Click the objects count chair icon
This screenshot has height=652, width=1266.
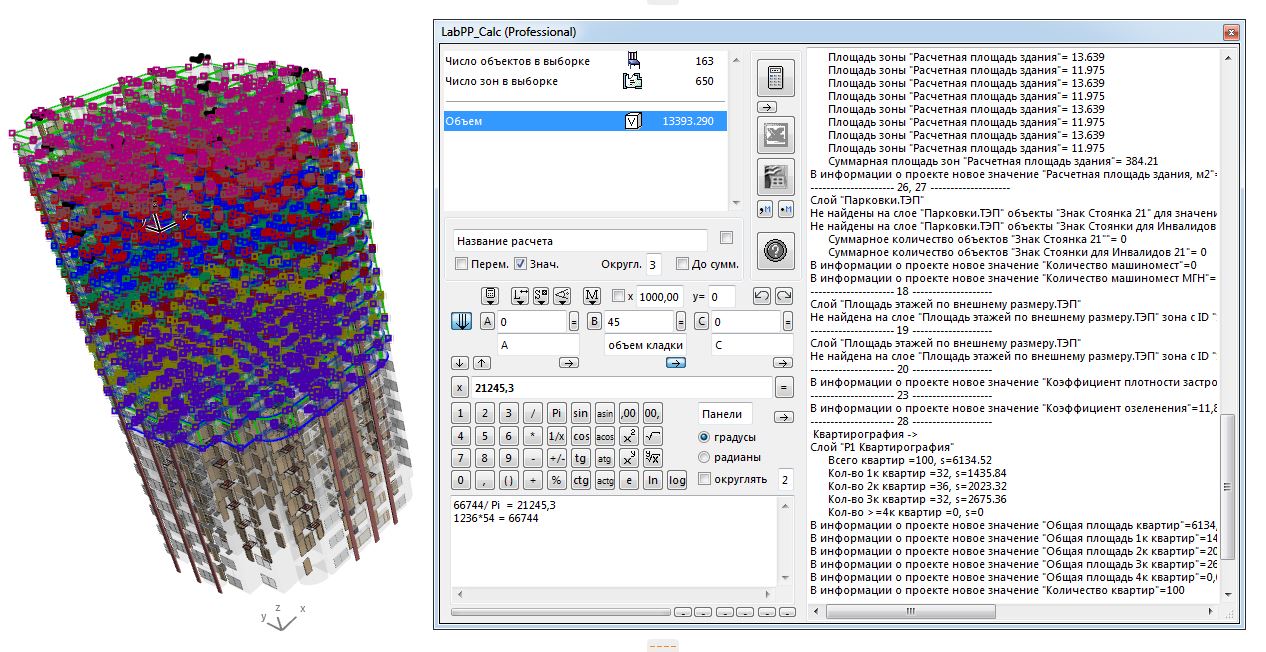click(x=632, y=60)
